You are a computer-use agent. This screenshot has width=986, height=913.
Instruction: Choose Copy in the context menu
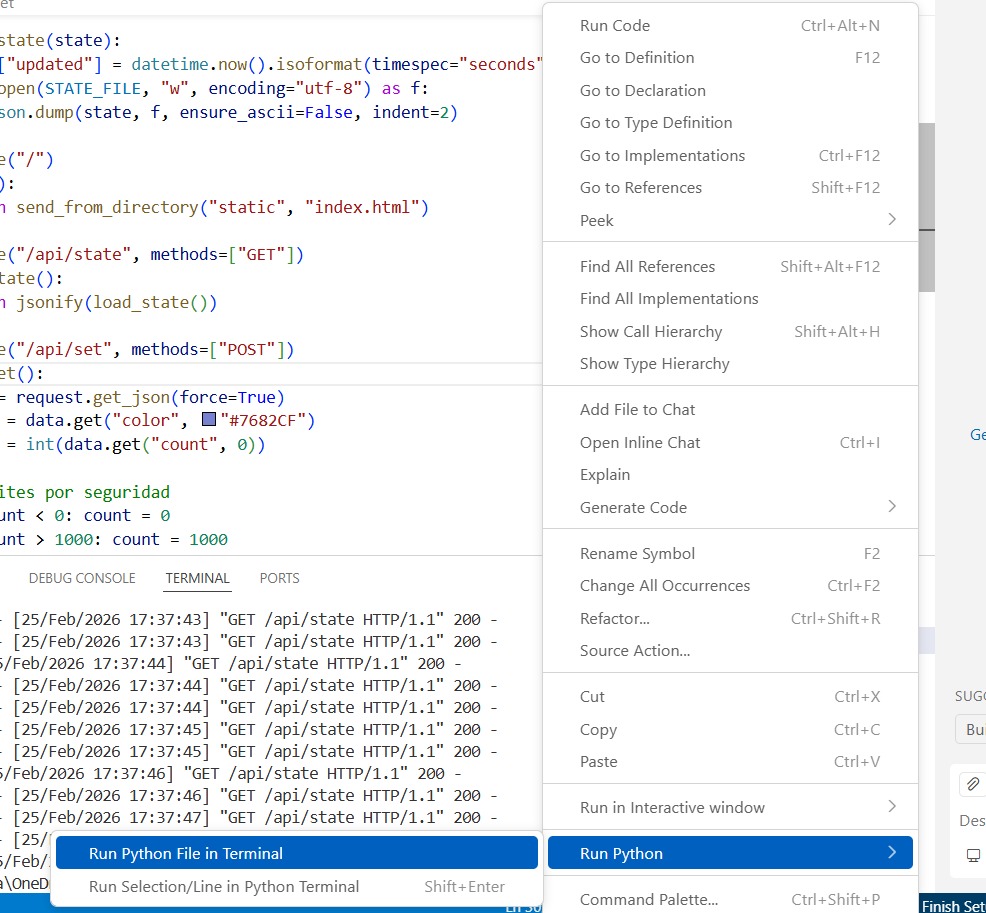pos(598,729)
